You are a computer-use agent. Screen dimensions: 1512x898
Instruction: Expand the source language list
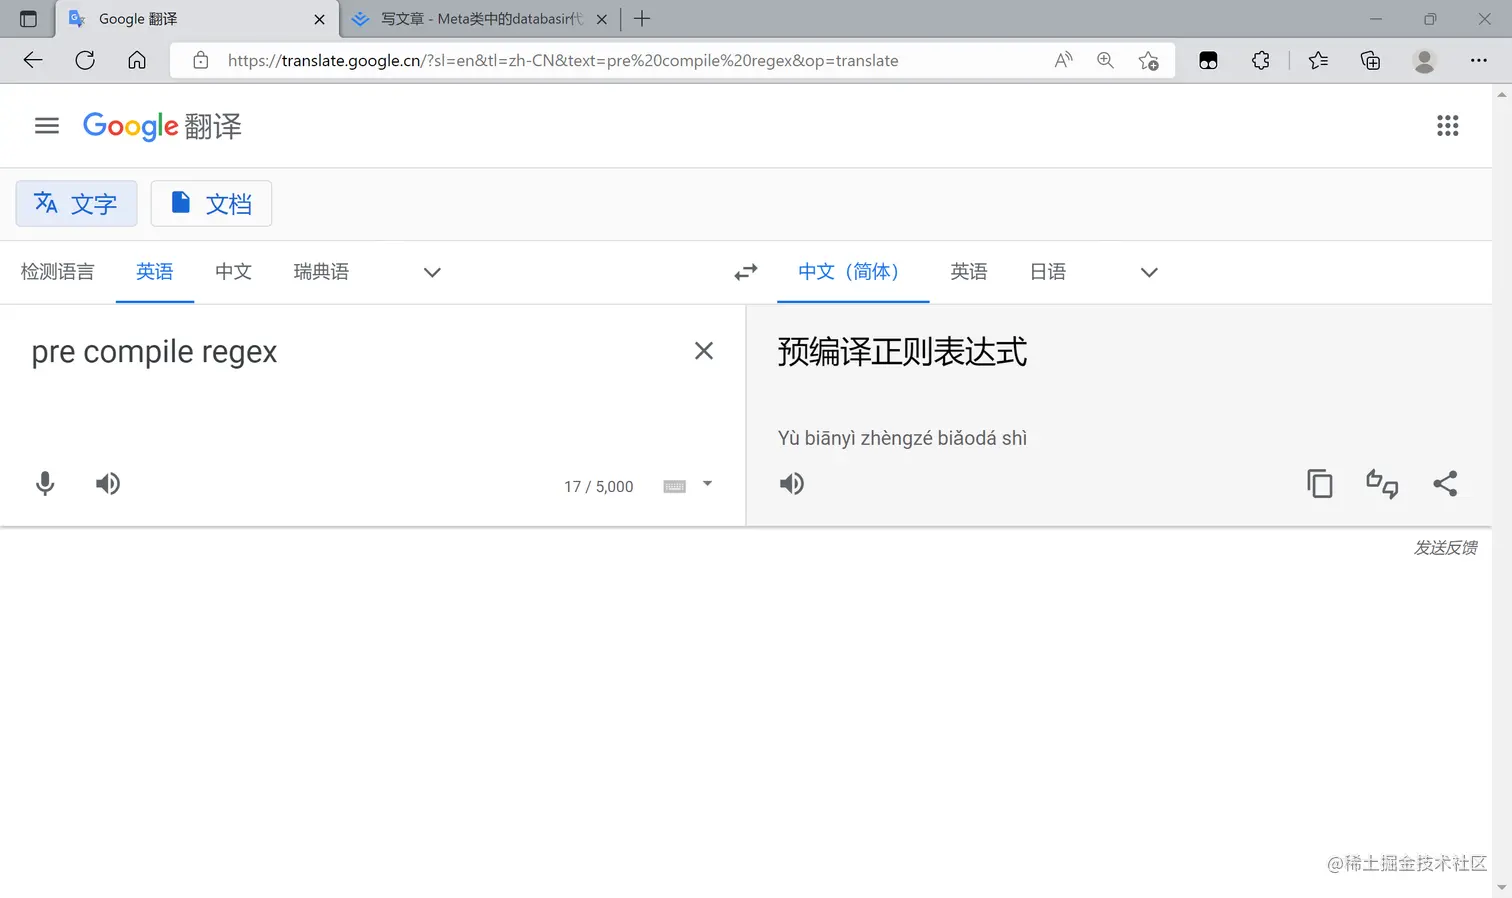(432, 272)
